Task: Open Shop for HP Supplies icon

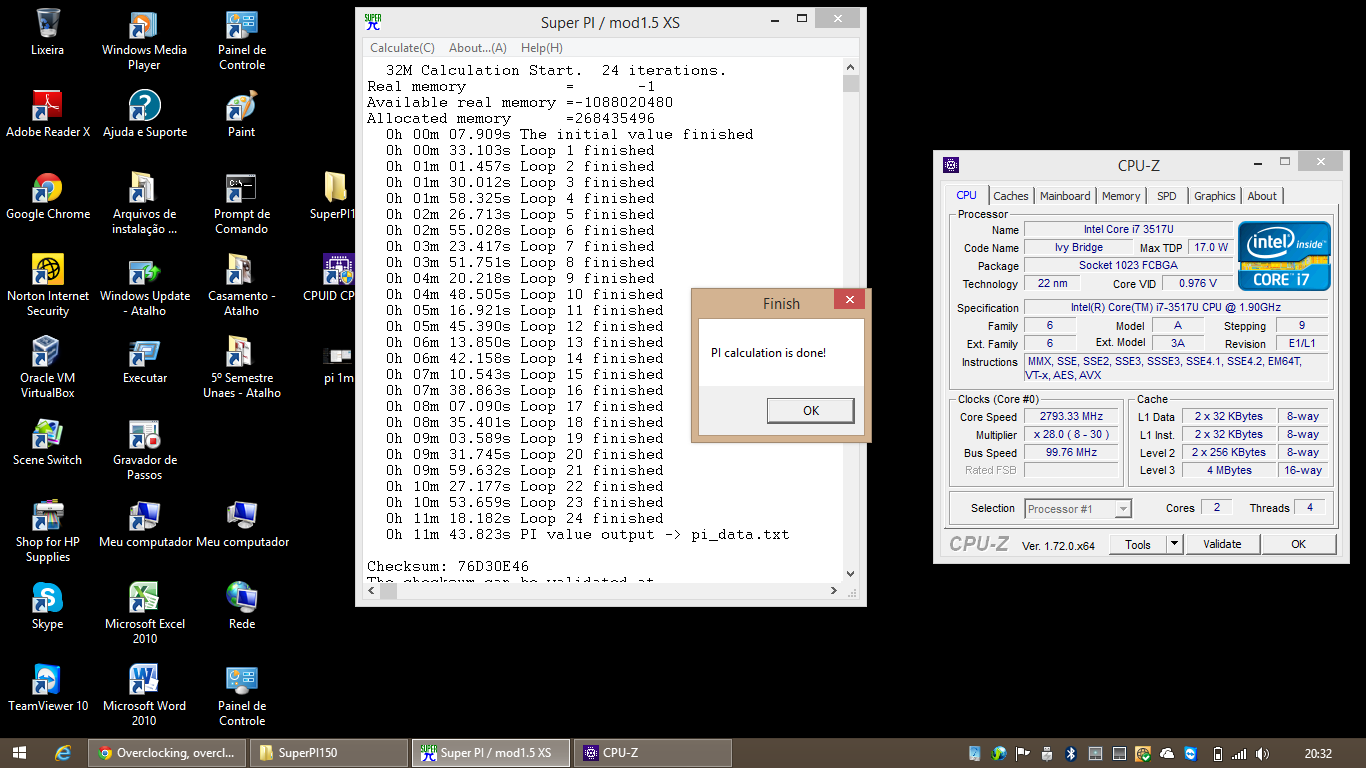Action: [x=47, y=532]
